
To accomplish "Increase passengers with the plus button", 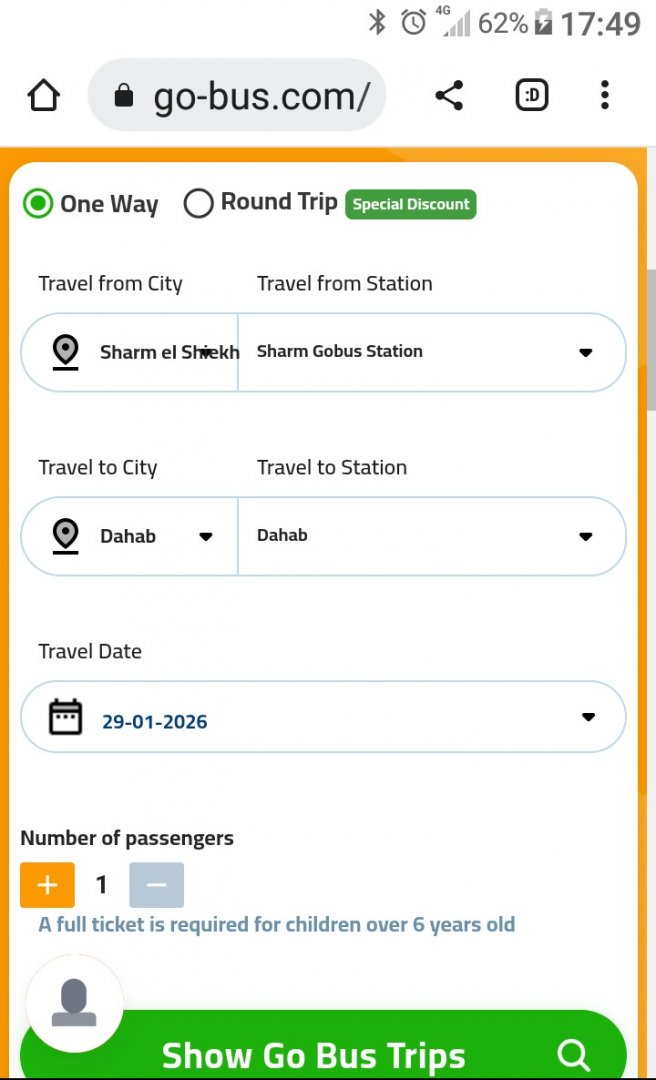I will coord(47,885).
